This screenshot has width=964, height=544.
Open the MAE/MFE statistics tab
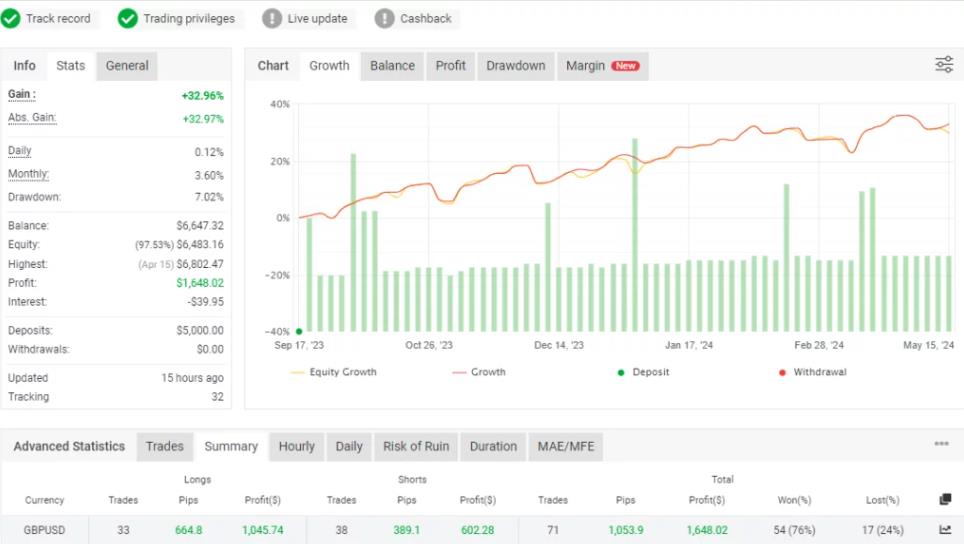point(565,447)
